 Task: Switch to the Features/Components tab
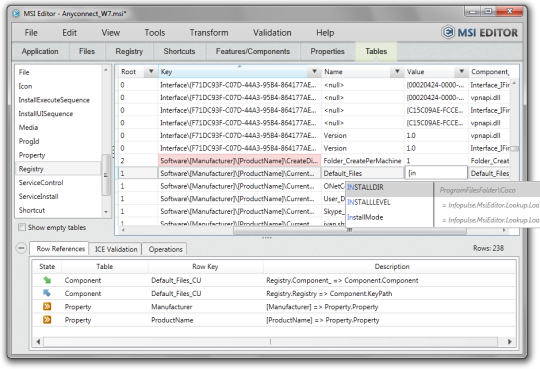coord(253,51)
